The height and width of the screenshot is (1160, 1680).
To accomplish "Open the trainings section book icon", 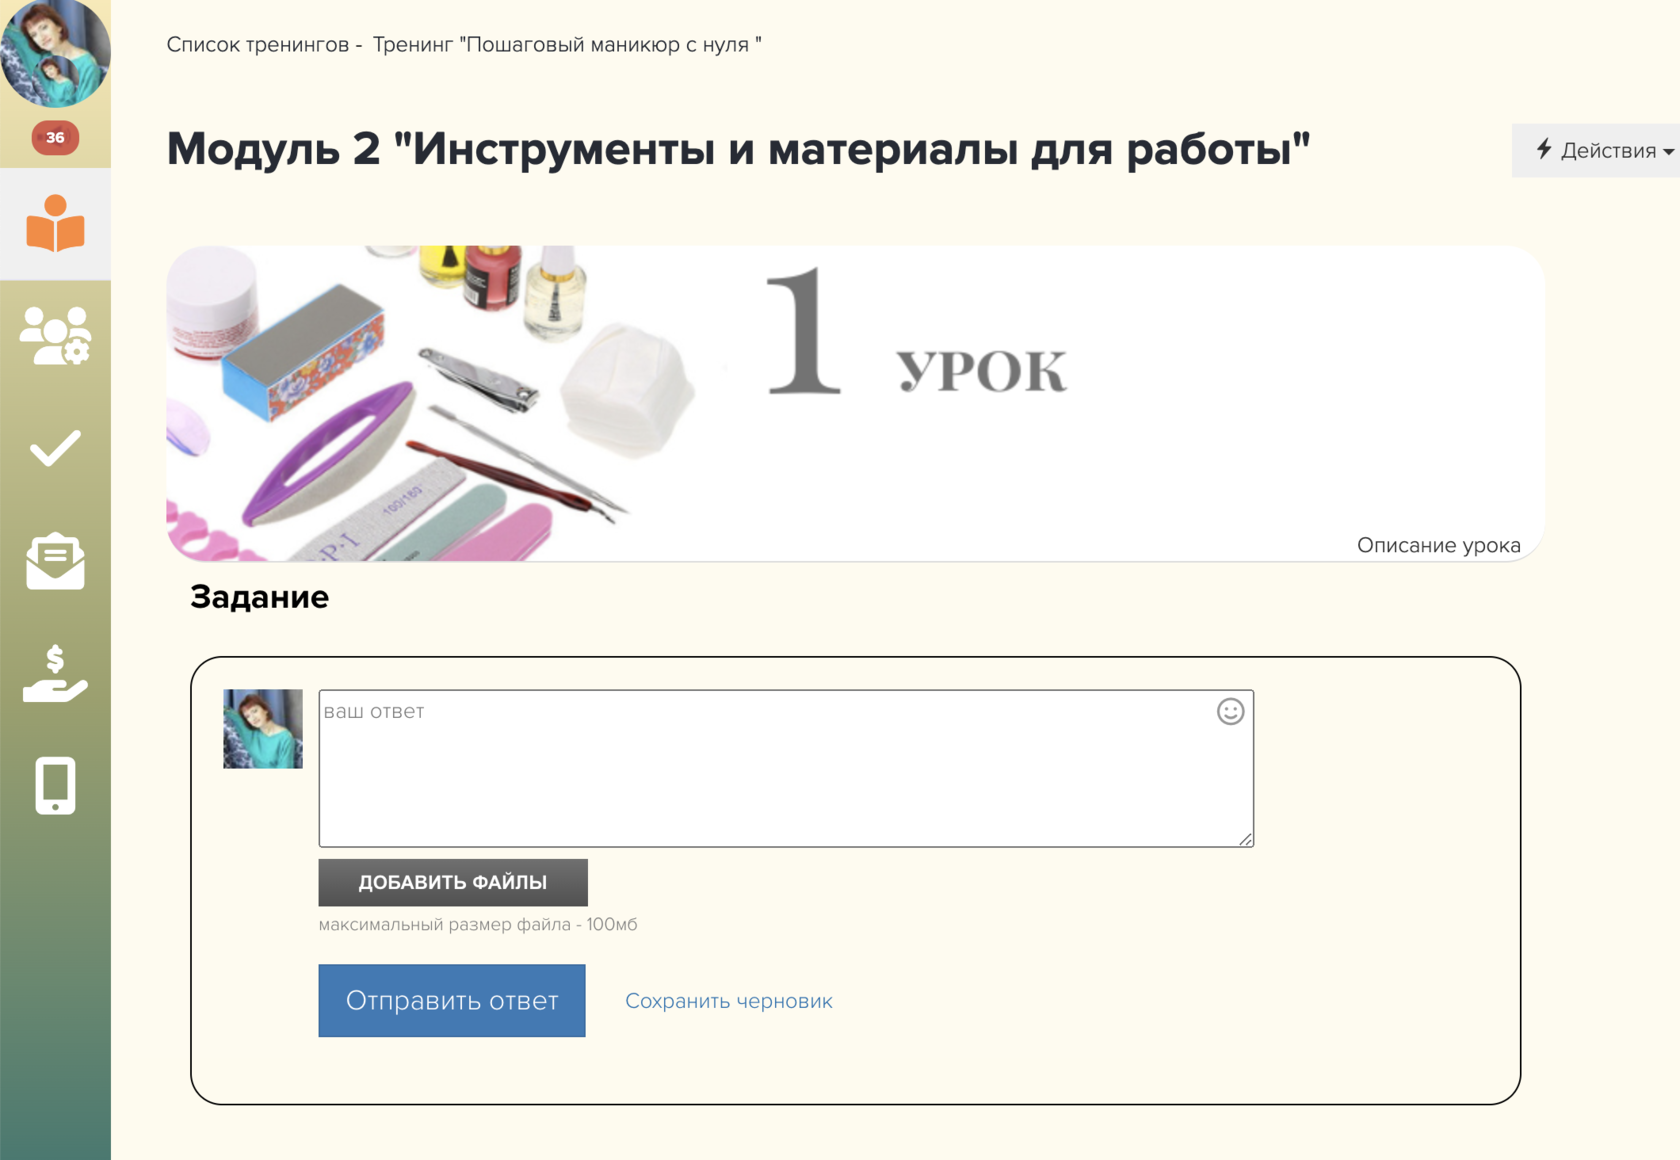I will coord(55,224).
